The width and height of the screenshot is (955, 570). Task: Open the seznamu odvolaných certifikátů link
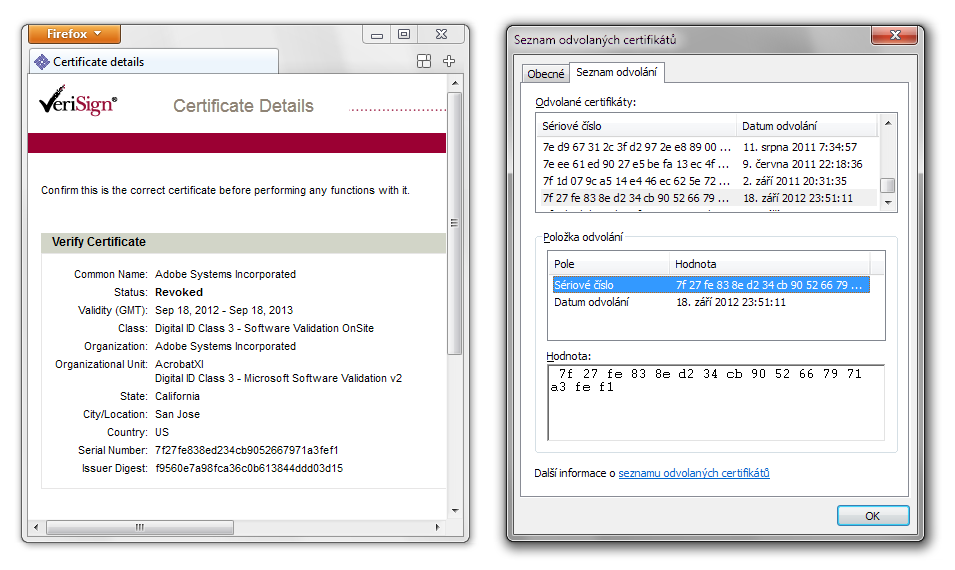694,473
